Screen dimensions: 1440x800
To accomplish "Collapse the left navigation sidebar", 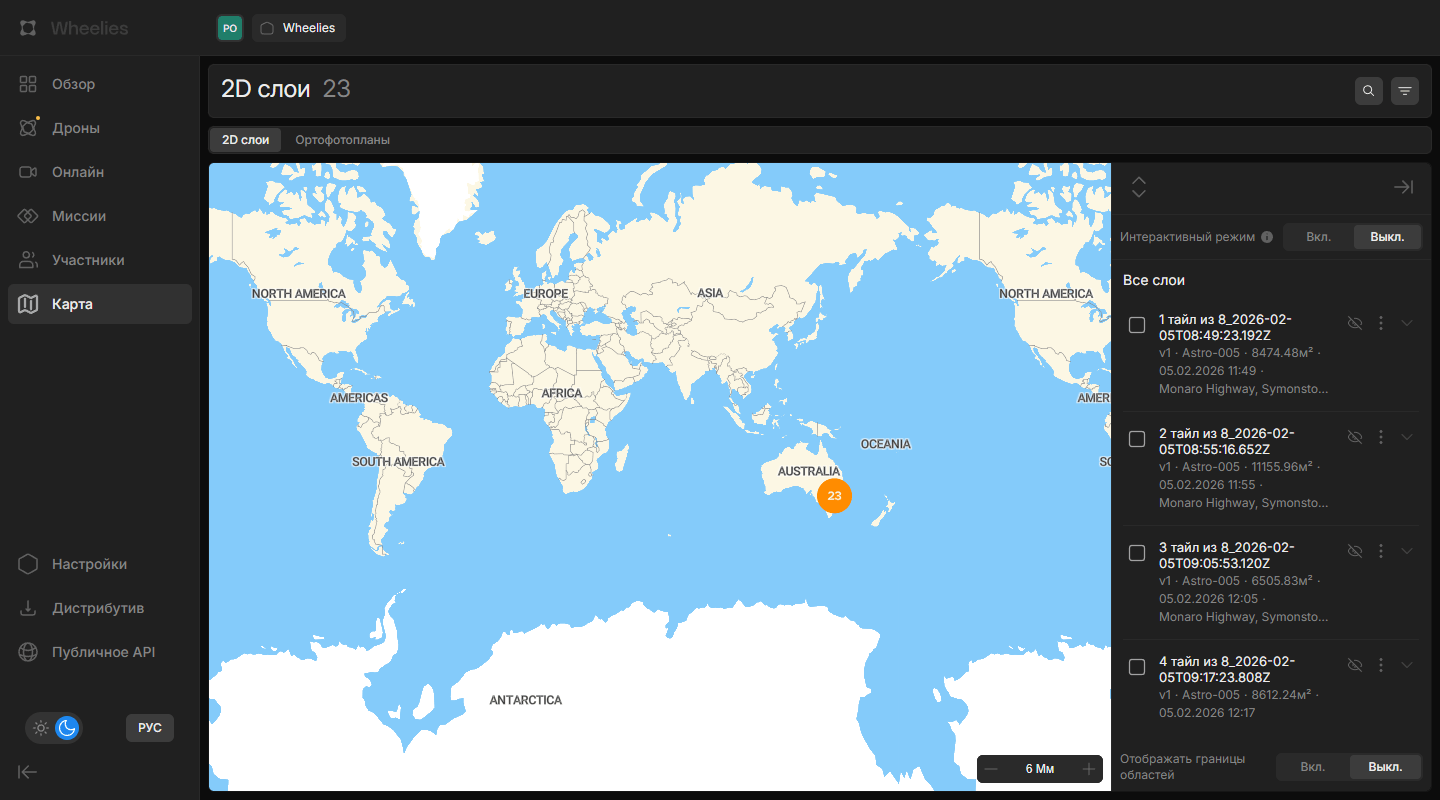I will click(28, 771).
